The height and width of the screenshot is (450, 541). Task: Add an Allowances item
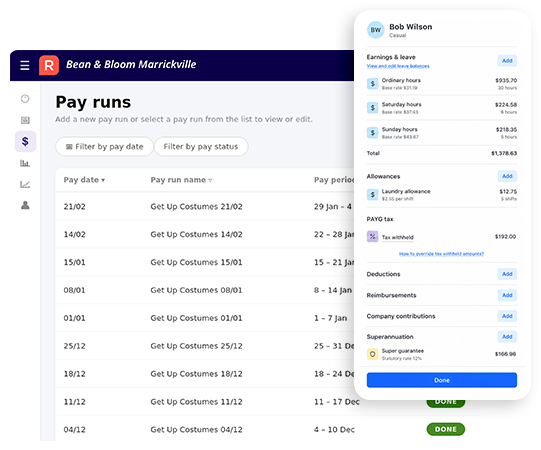(x=507, y=176)
